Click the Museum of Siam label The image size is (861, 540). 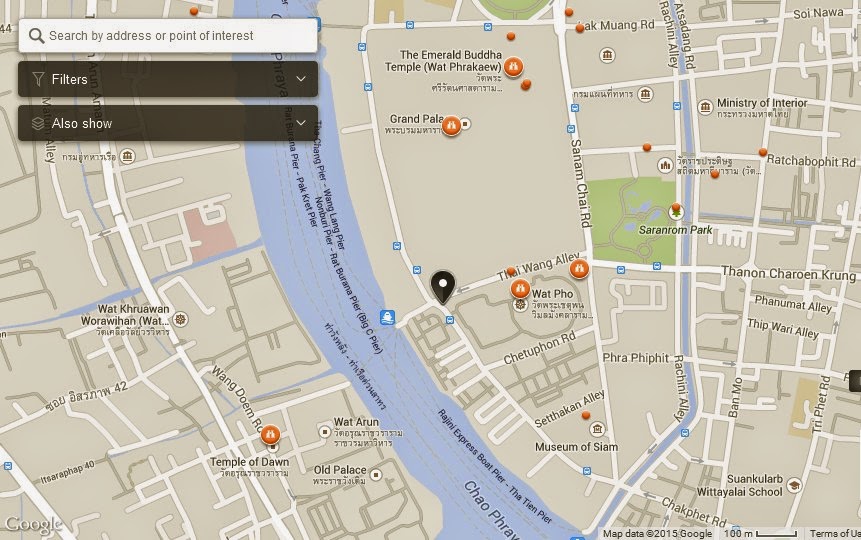(577, 447)
